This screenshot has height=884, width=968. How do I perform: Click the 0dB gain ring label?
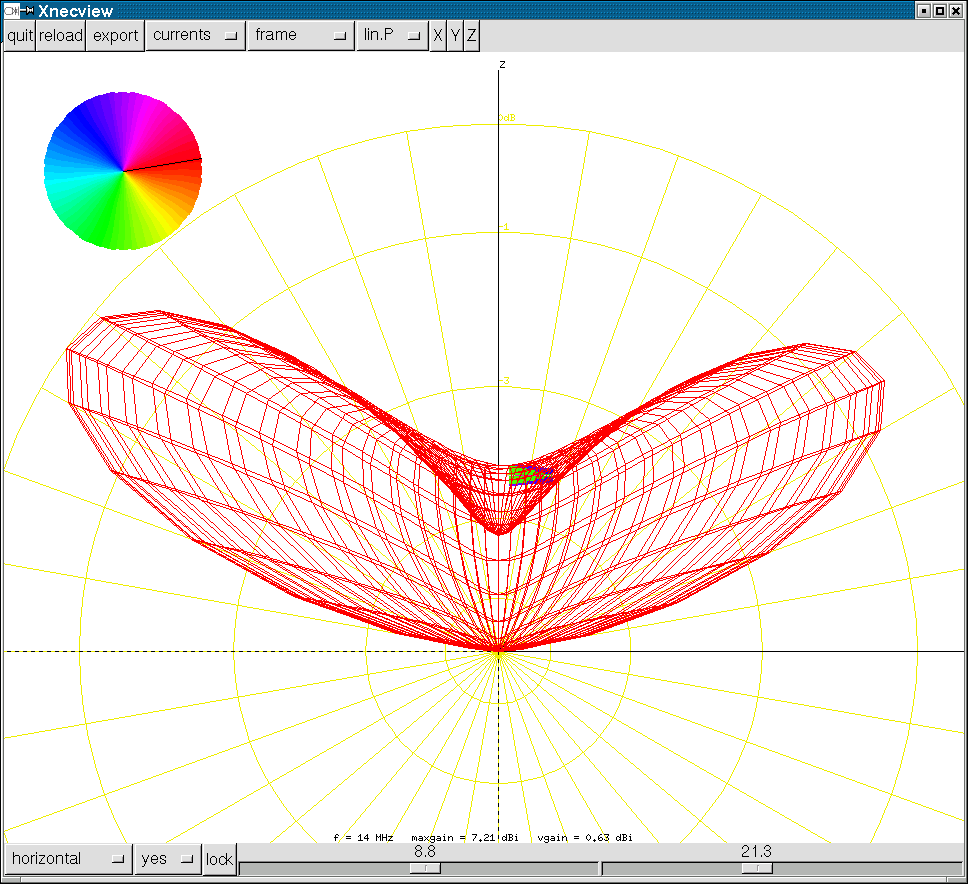click(x=507, y=117)
